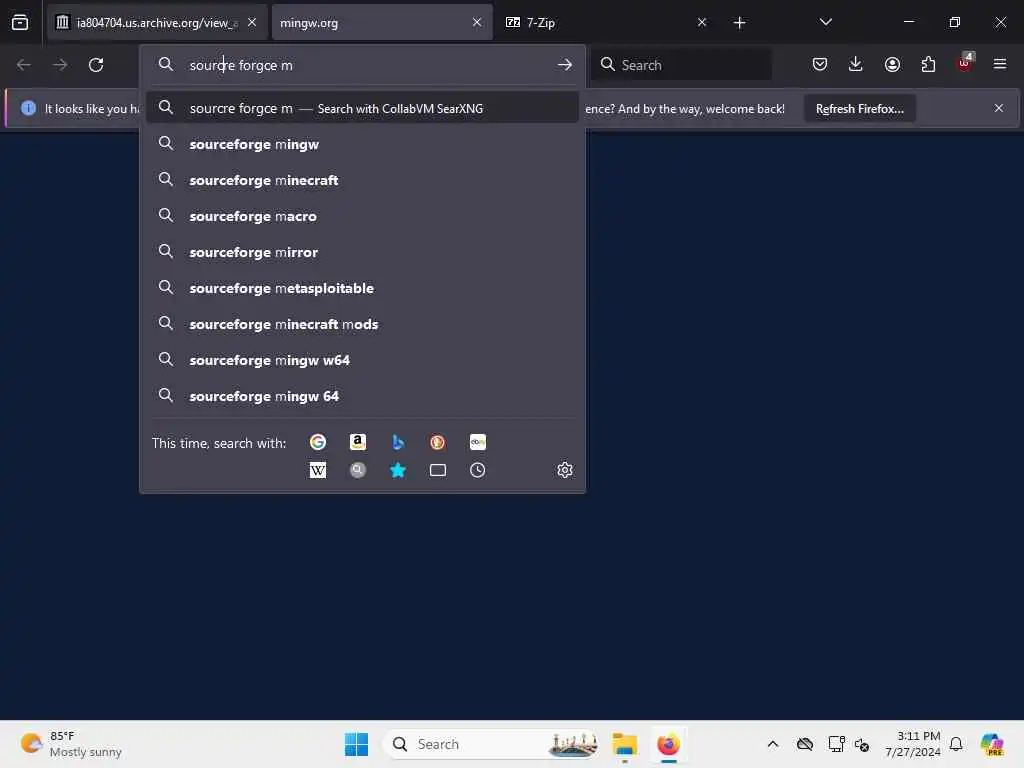Click the Windows taskbar Search box
The image size is (1024, 768).
[x=490, y=744]
